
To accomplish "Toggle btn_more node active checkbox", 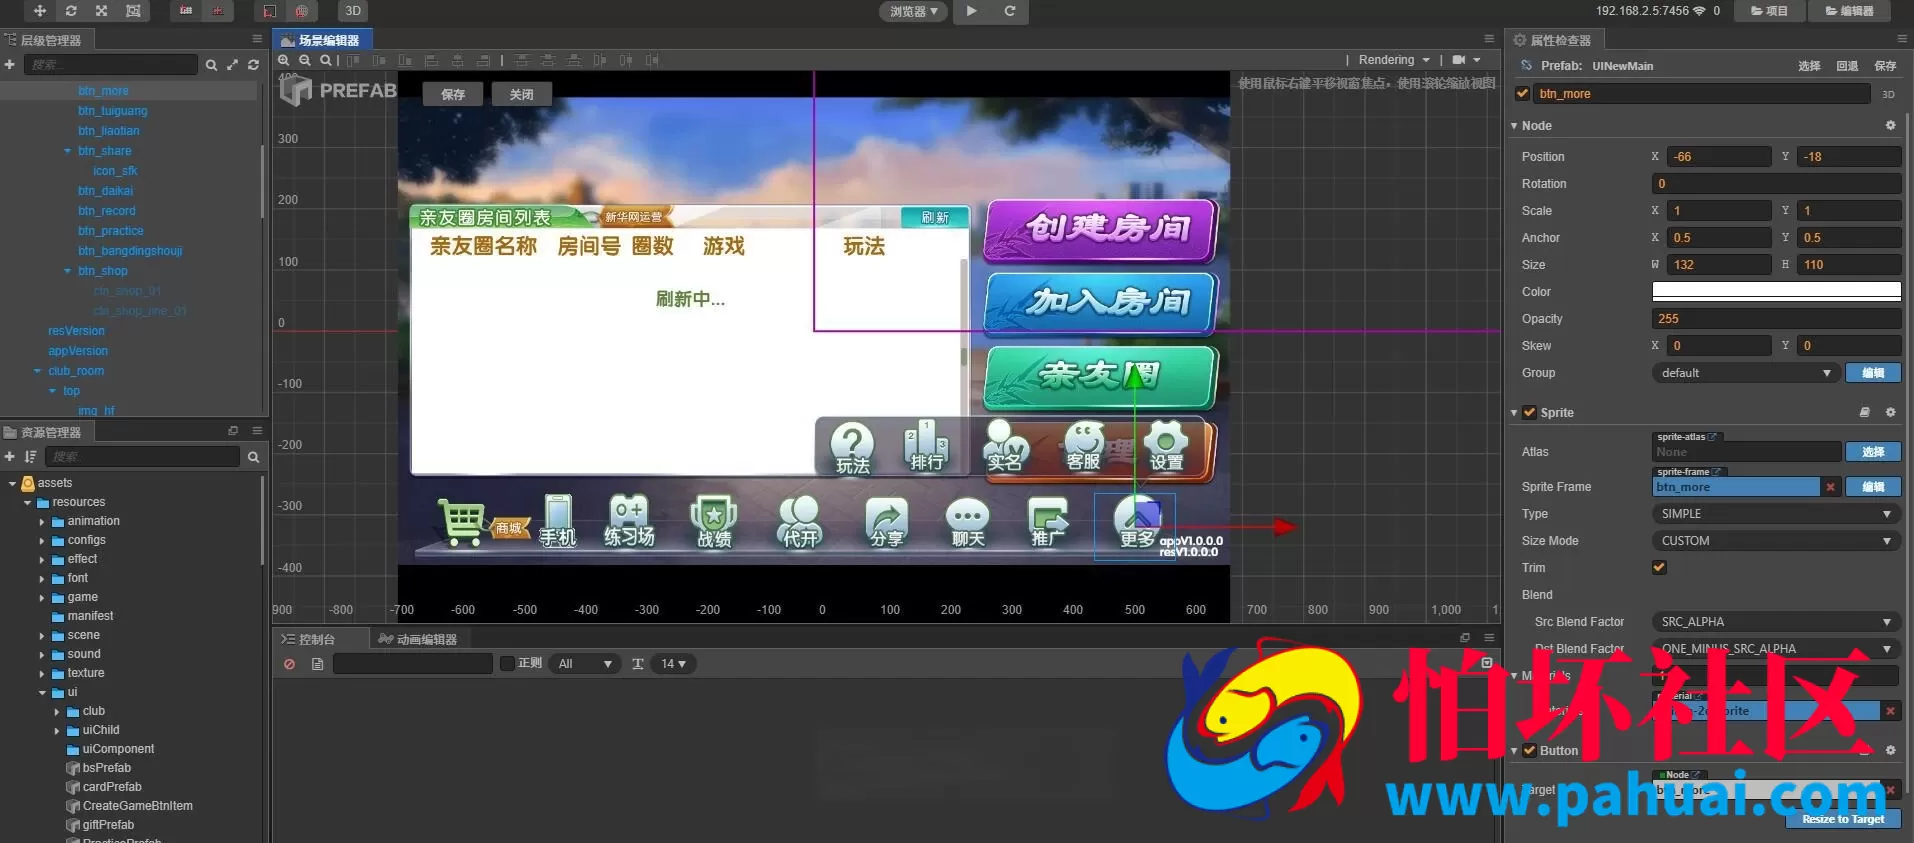I will pyautogui.click(x=1522, y=93).
